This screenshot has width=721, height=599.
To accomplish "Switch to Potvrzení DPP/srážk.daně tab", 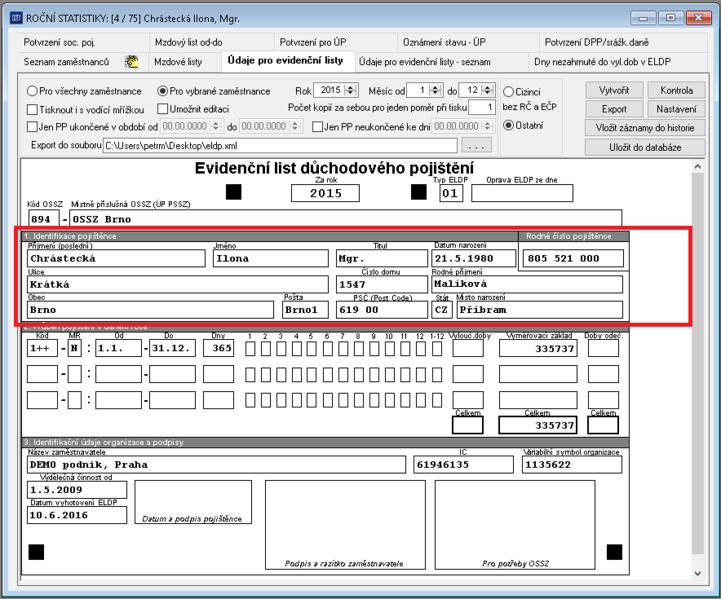I will [597, 42].
